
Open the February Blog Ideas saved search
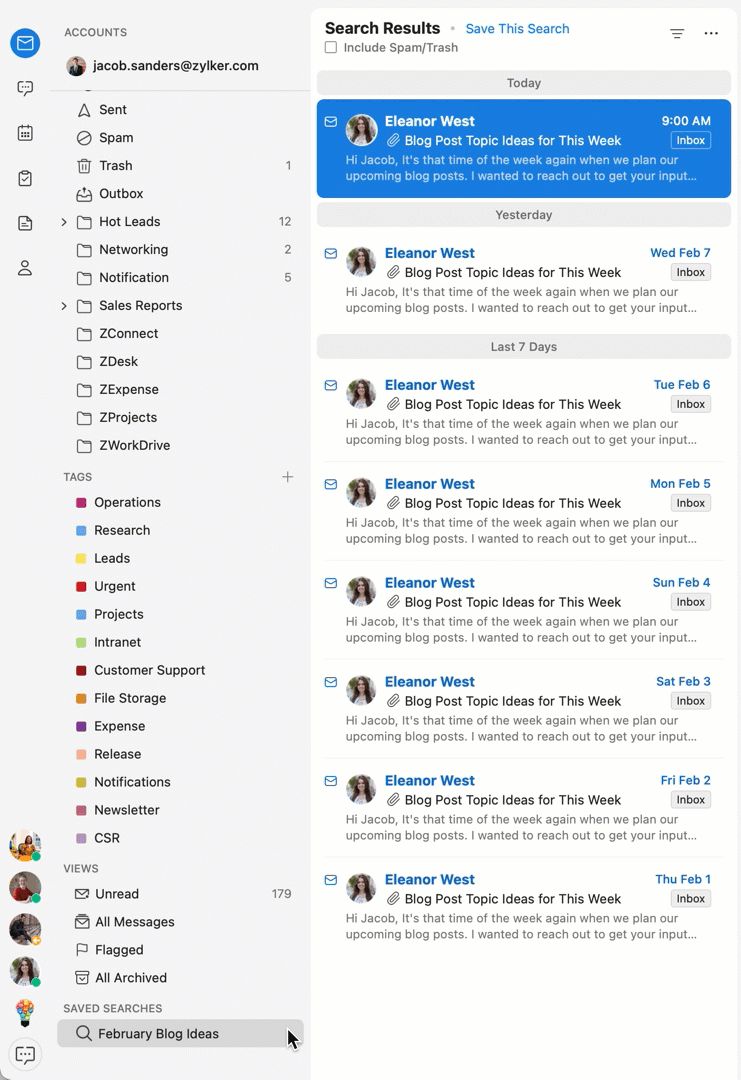click(x=180, y=1034)
